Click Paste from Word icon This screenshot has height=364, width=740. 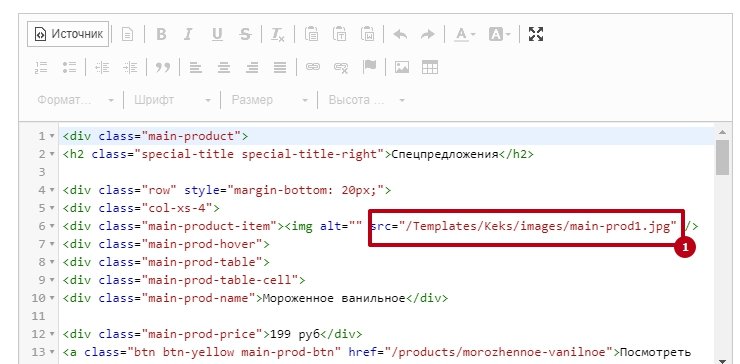(x=367, y=34)
